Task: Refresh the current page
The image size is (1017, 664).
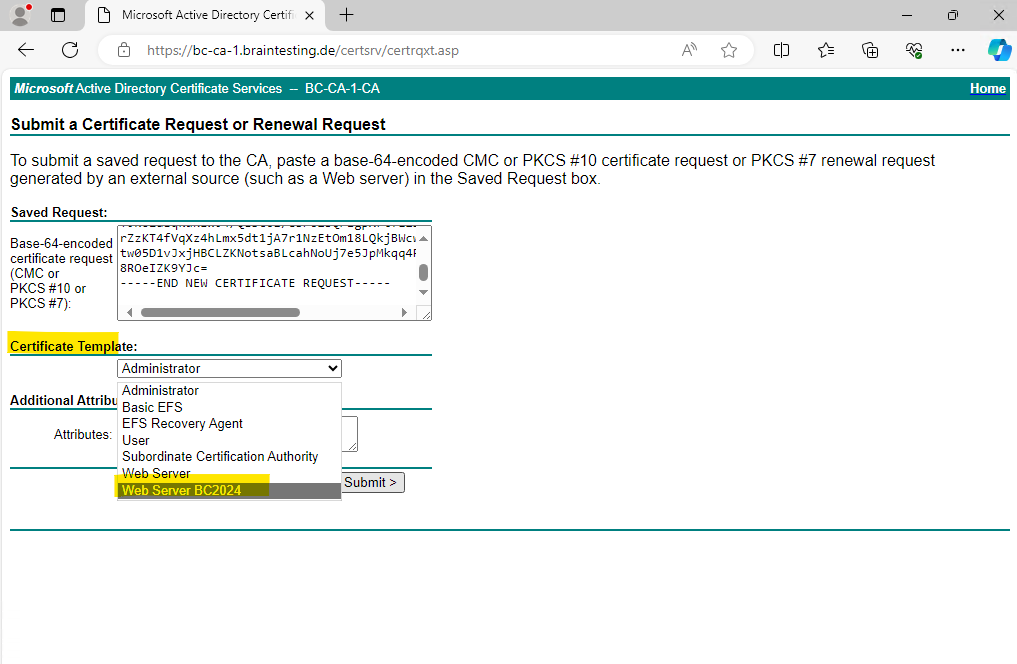Action: click(70, 50)
